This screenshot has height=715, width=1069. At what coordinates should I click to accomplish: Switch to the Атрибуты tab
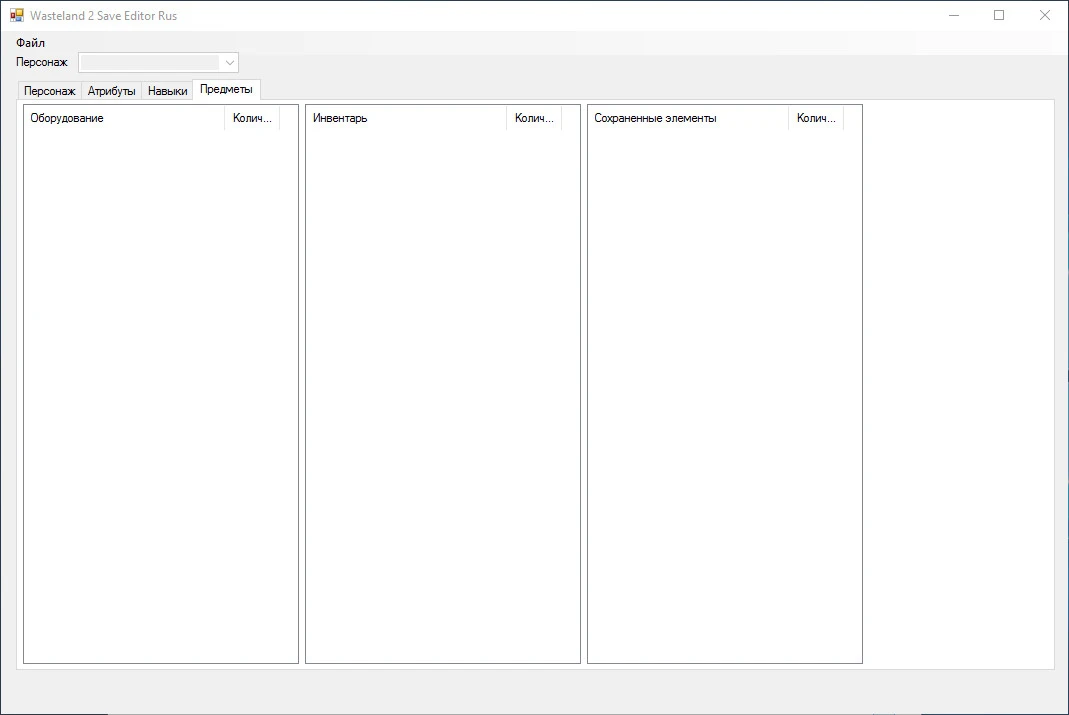tap(111, 91)
